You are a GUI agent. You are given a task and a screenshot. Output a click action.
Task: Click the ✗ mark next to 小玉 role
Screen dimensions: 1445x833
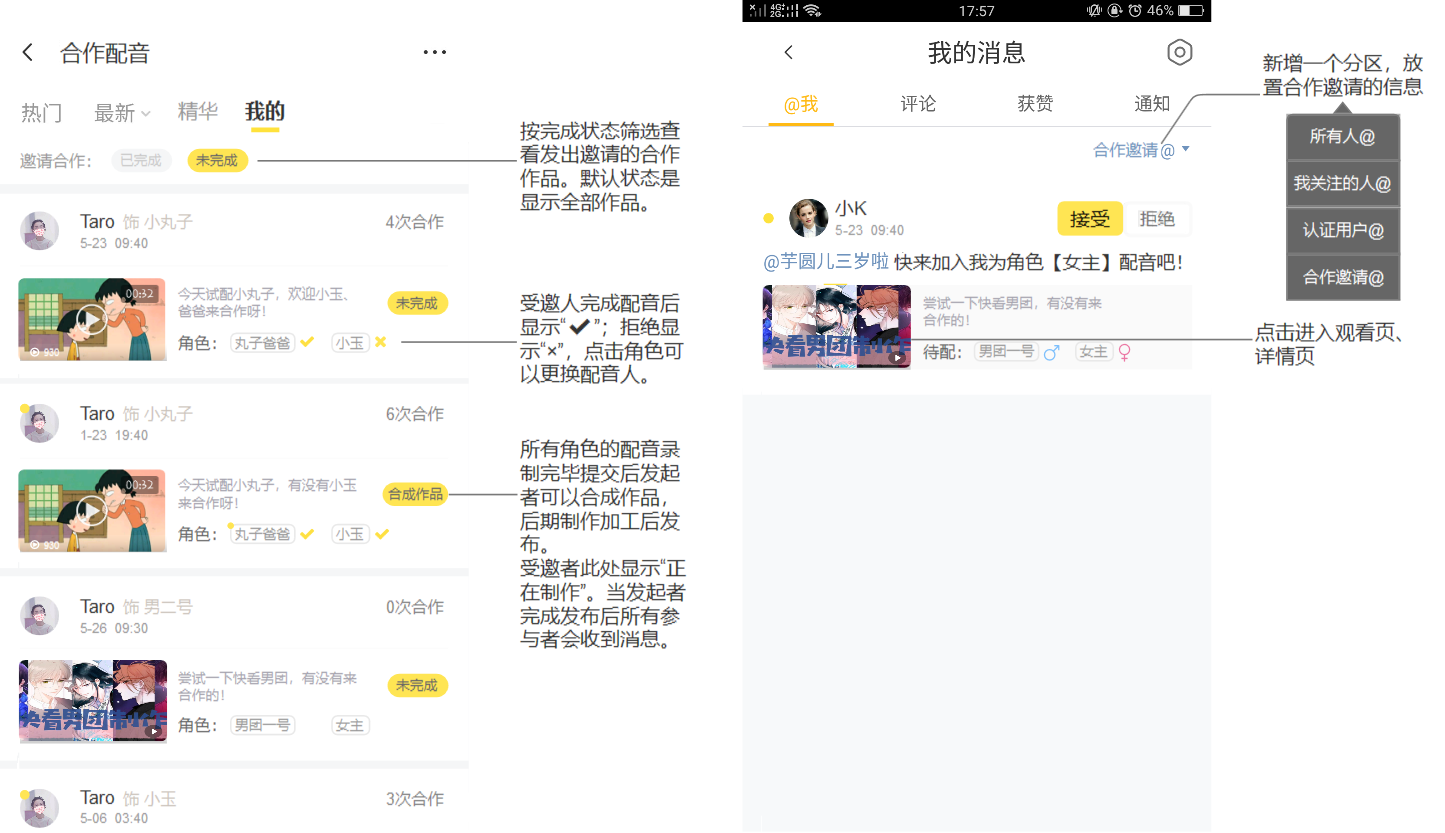point(380,342)
